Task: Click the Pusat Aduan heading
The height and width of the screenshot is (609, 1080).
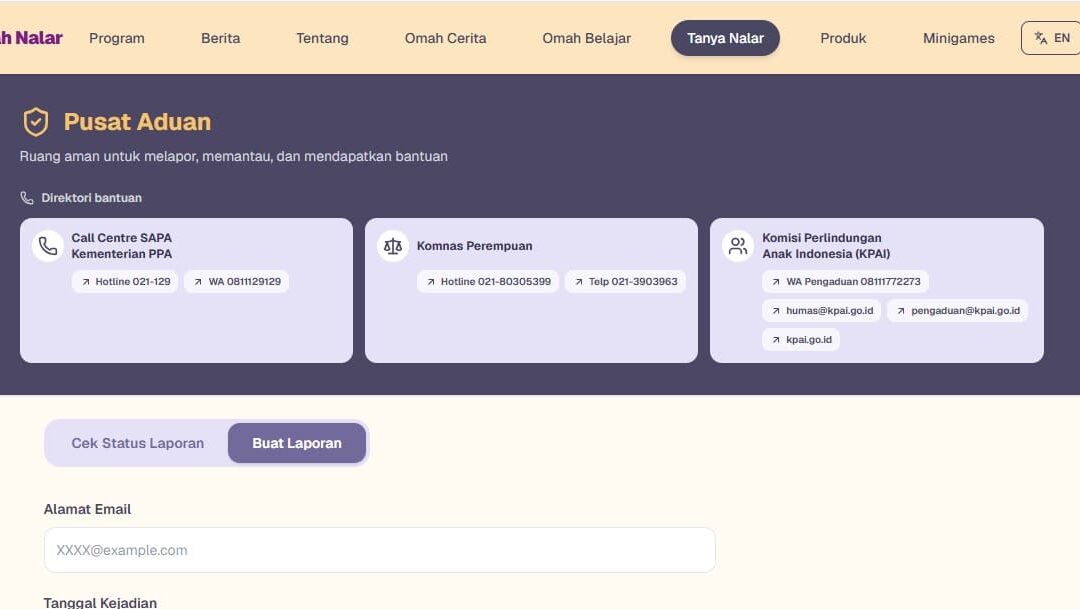Action: pos(137,122)
